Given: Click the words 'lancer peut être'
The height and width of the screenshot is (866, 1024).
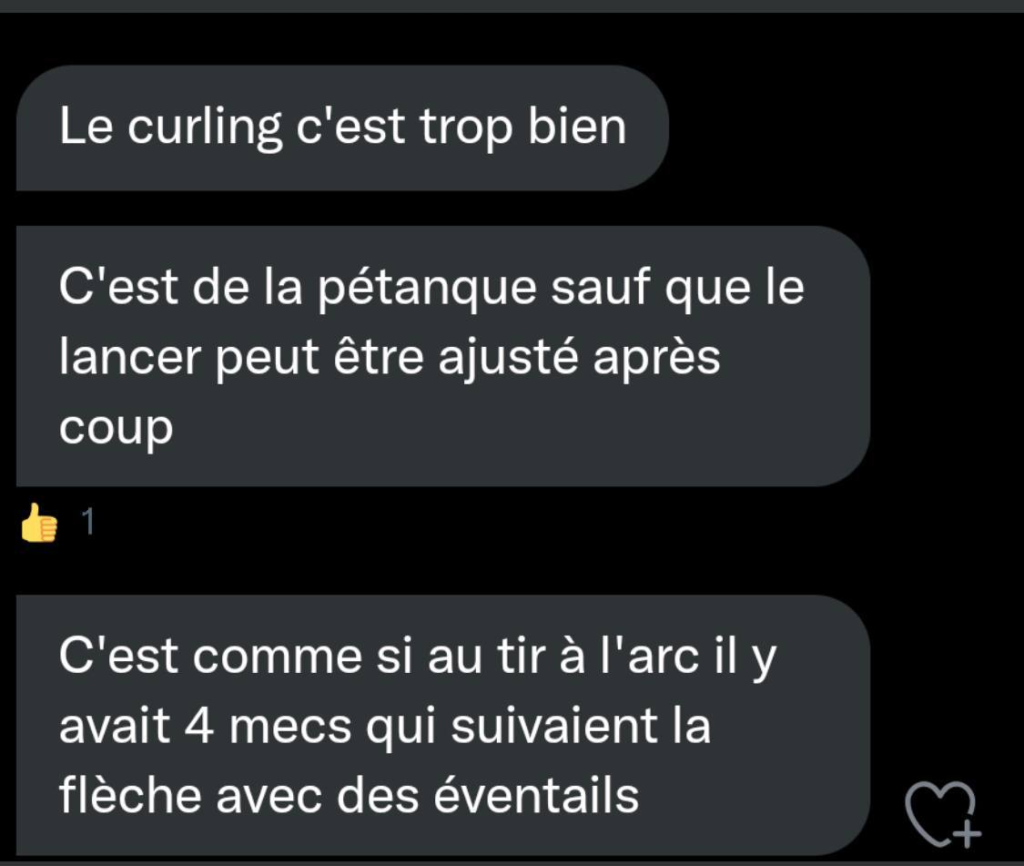Looking at the screenshot, I should (242, 359).
